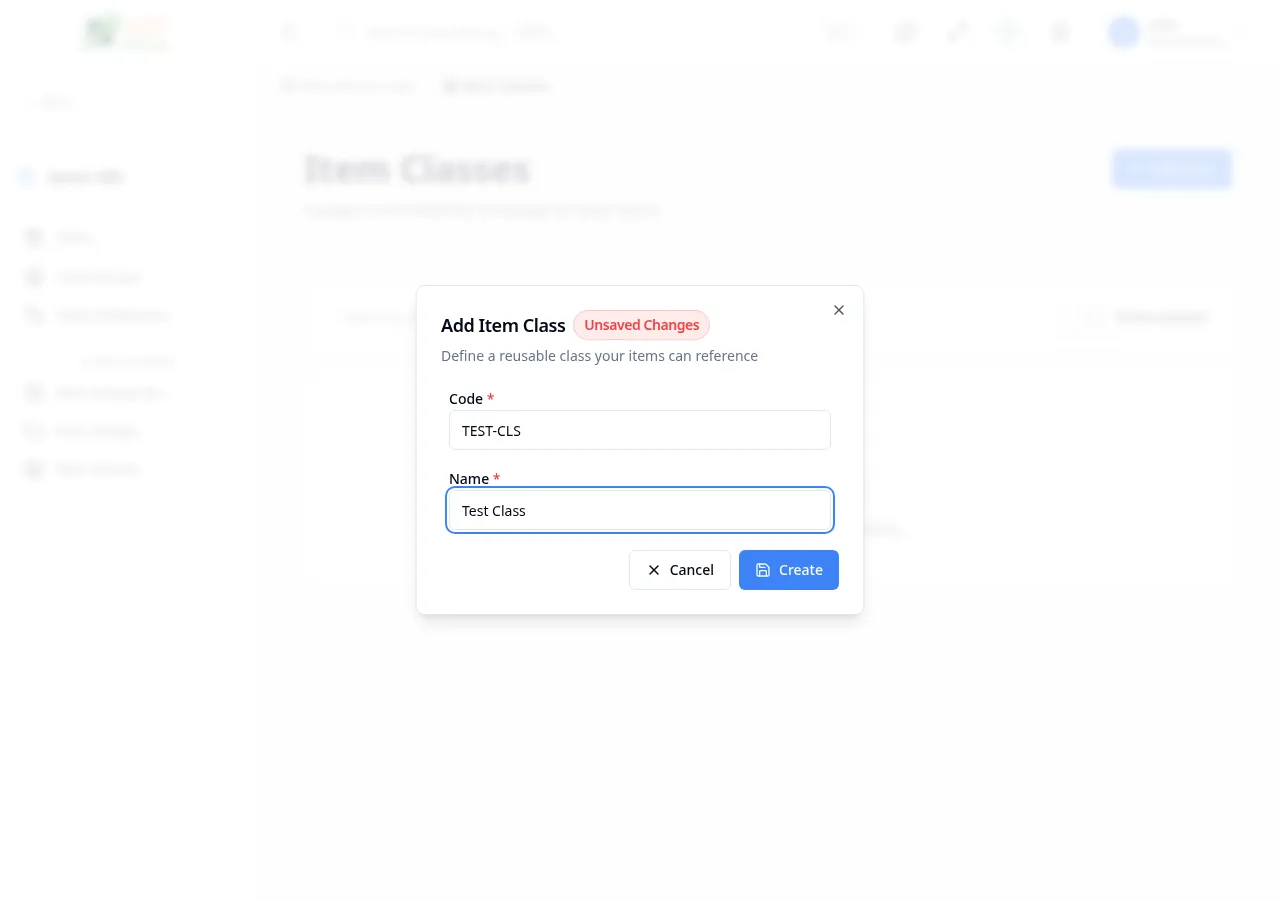
Task: Click the X icon inside the Cancel button
Action: click(654, 570)
